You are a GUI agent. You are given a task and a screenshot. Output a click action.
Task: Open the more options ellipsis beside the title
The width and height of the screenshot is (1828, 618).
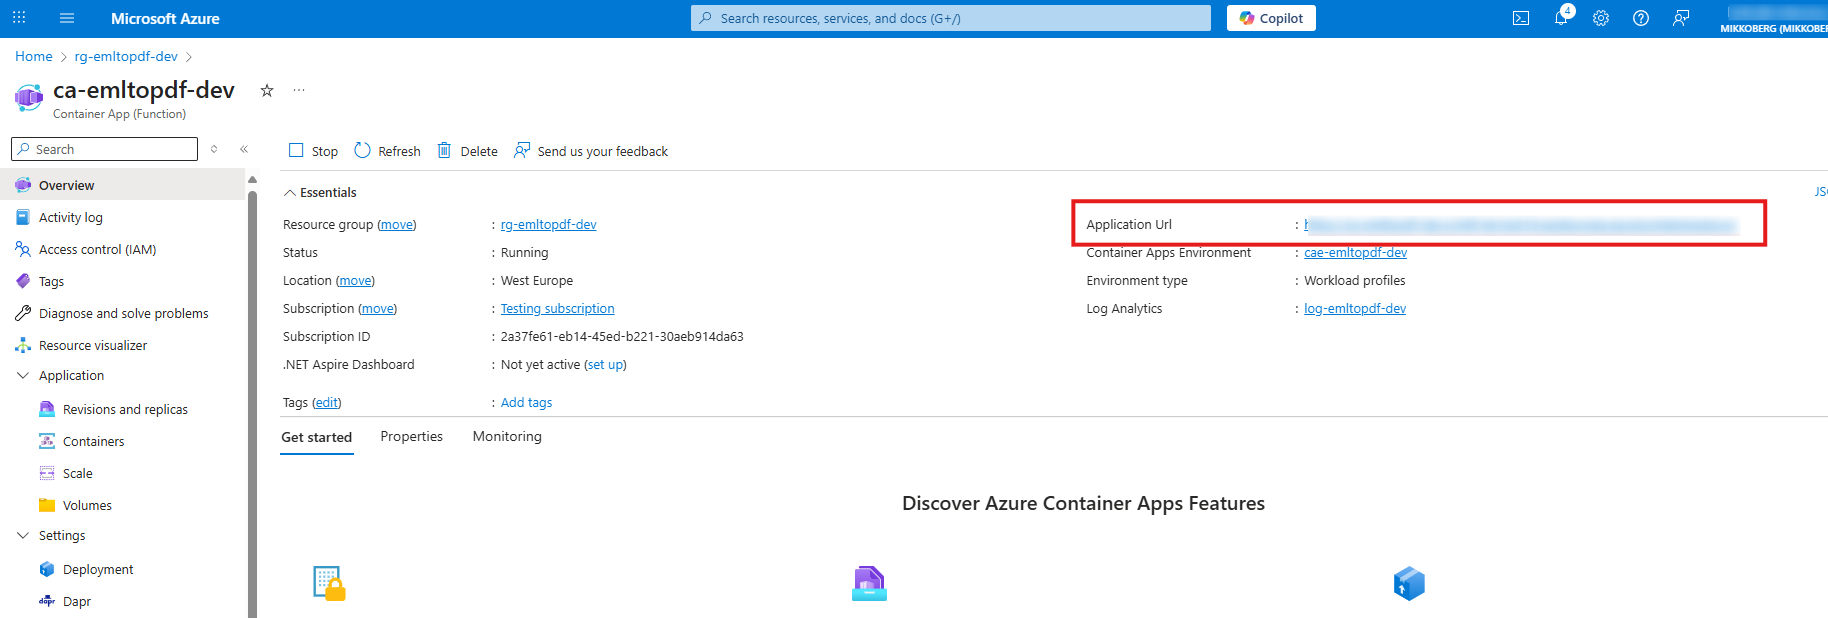tap(299, 90)
